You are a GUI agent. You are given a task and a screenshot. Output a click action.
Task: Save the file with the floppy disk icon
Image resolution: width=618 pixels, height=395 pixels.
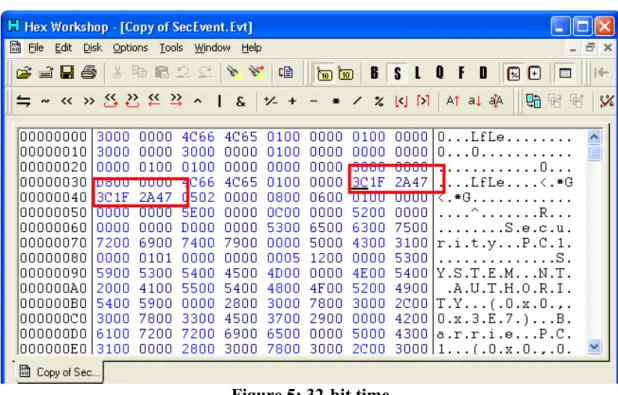pos(67,73)
